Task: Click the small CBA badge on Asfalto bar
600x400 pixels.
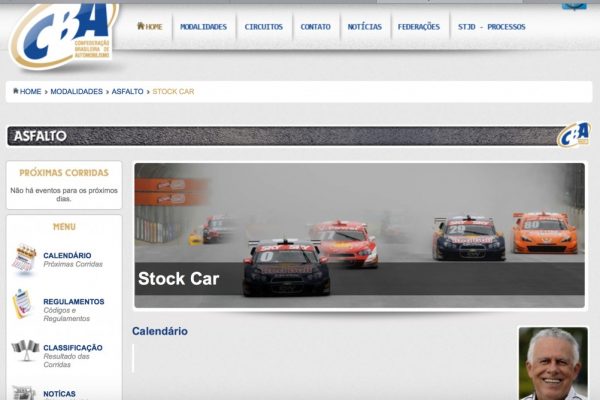Action: click(573, 135)
